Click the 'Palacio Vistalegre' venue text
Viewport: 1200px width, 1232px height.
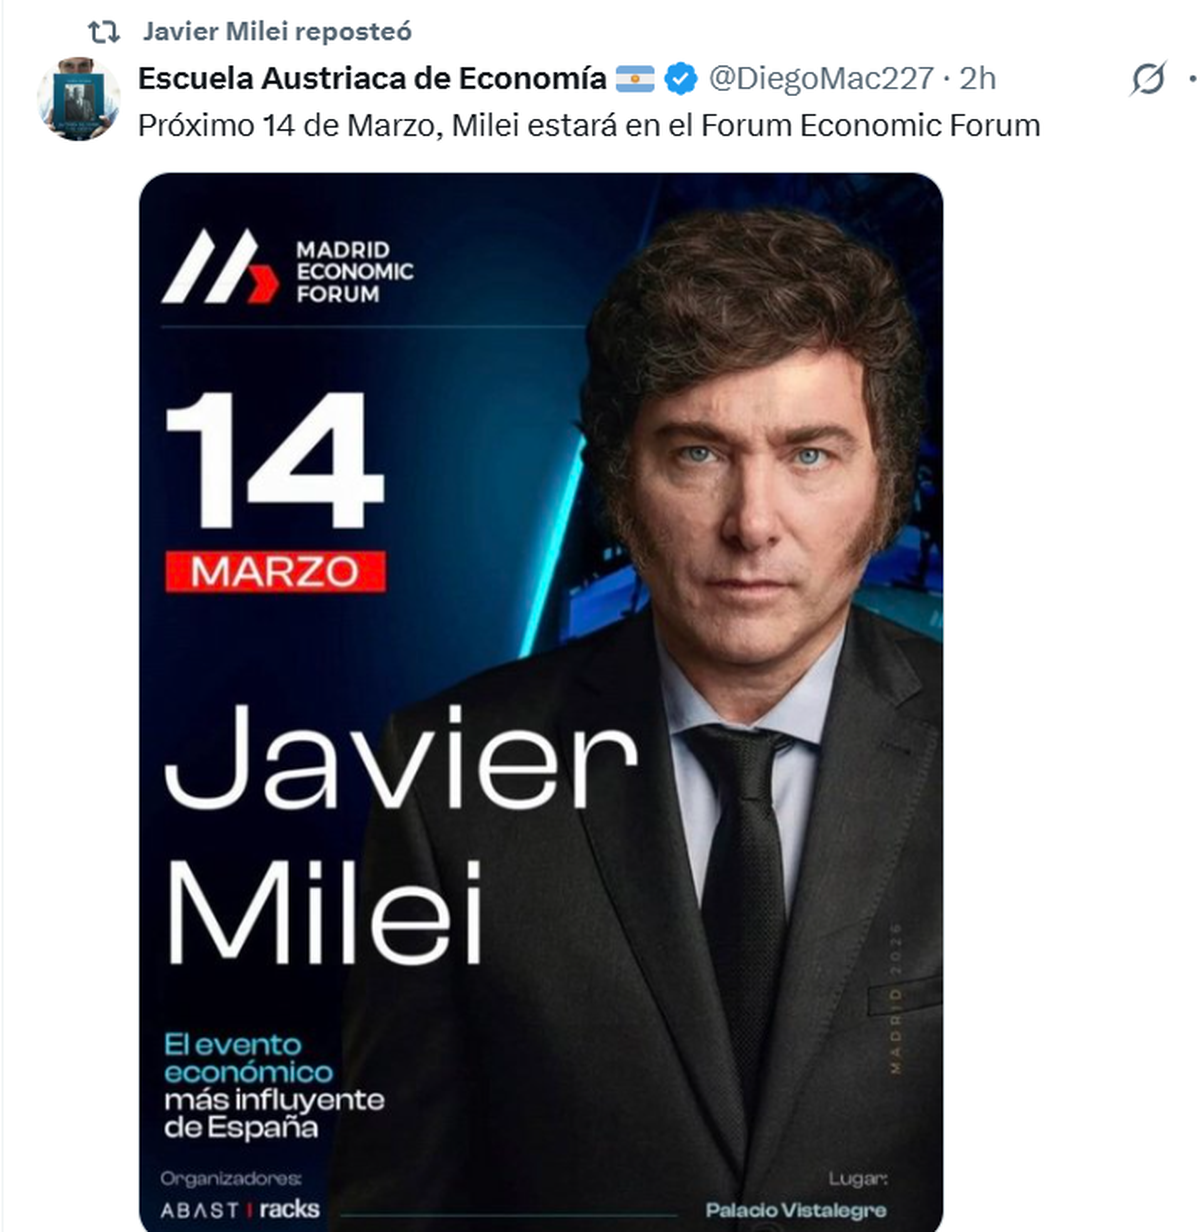[x=796, y=1209]
